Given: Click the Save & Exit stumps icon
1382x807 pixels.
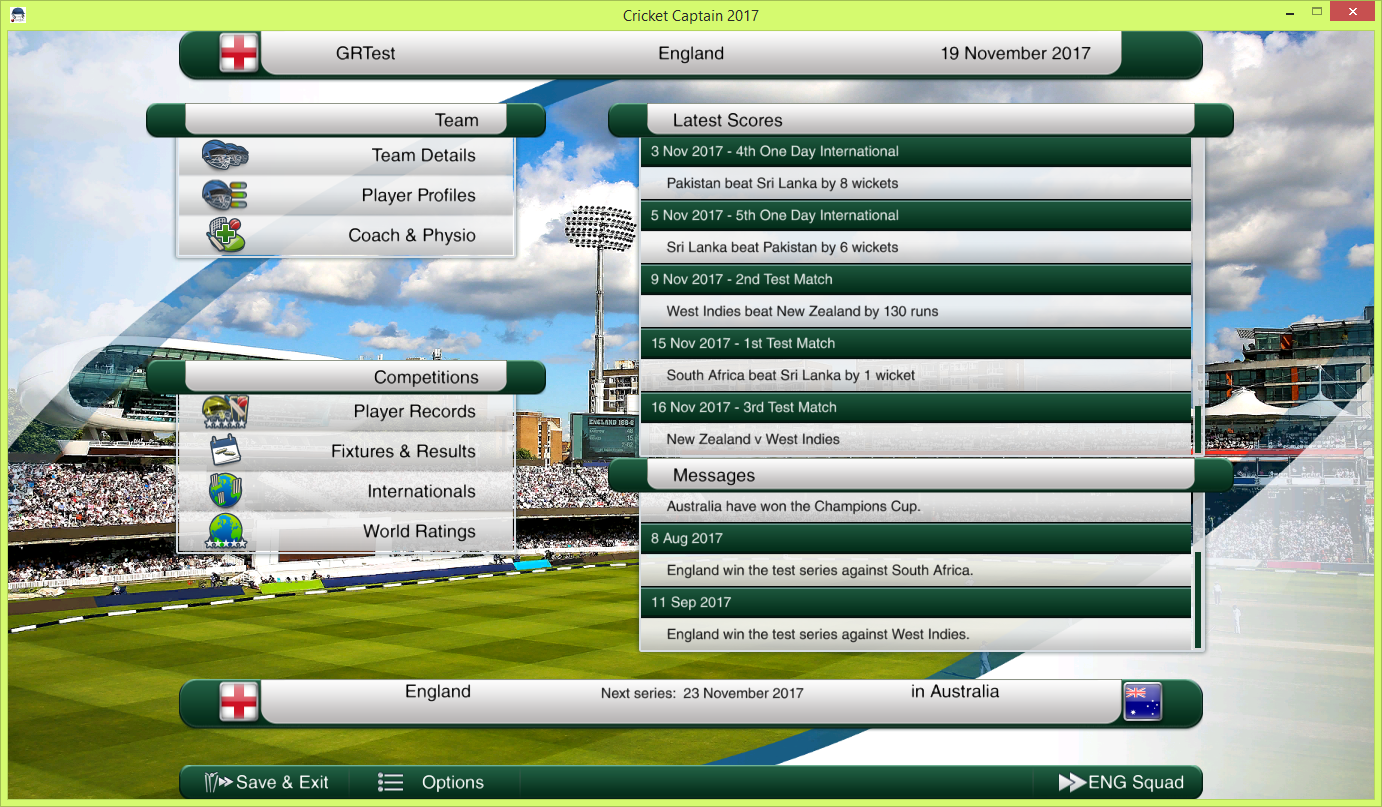Looking at the screenshot, I should (218, 782).
